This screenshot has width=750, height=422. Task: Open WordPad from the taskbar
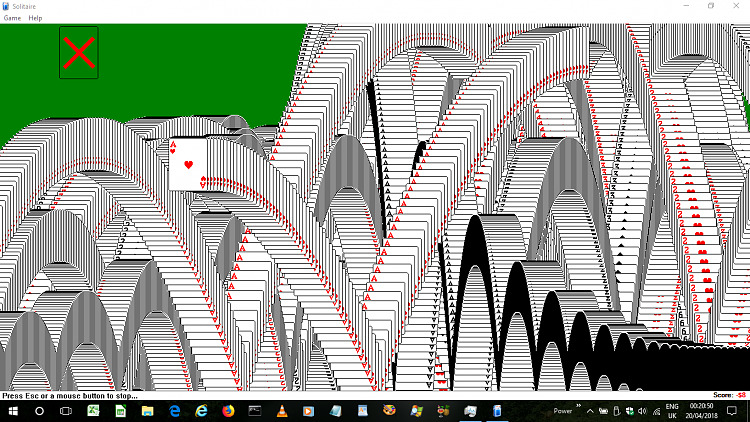tap(363, 411)
